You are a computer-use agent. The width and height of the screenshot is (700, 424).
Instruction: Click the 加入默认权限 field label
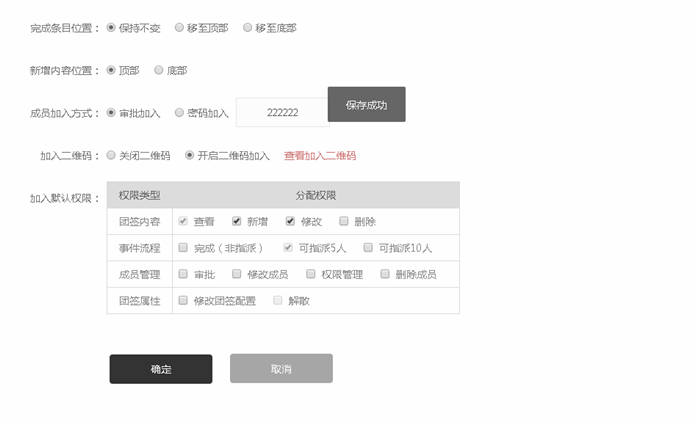[64, 198]
